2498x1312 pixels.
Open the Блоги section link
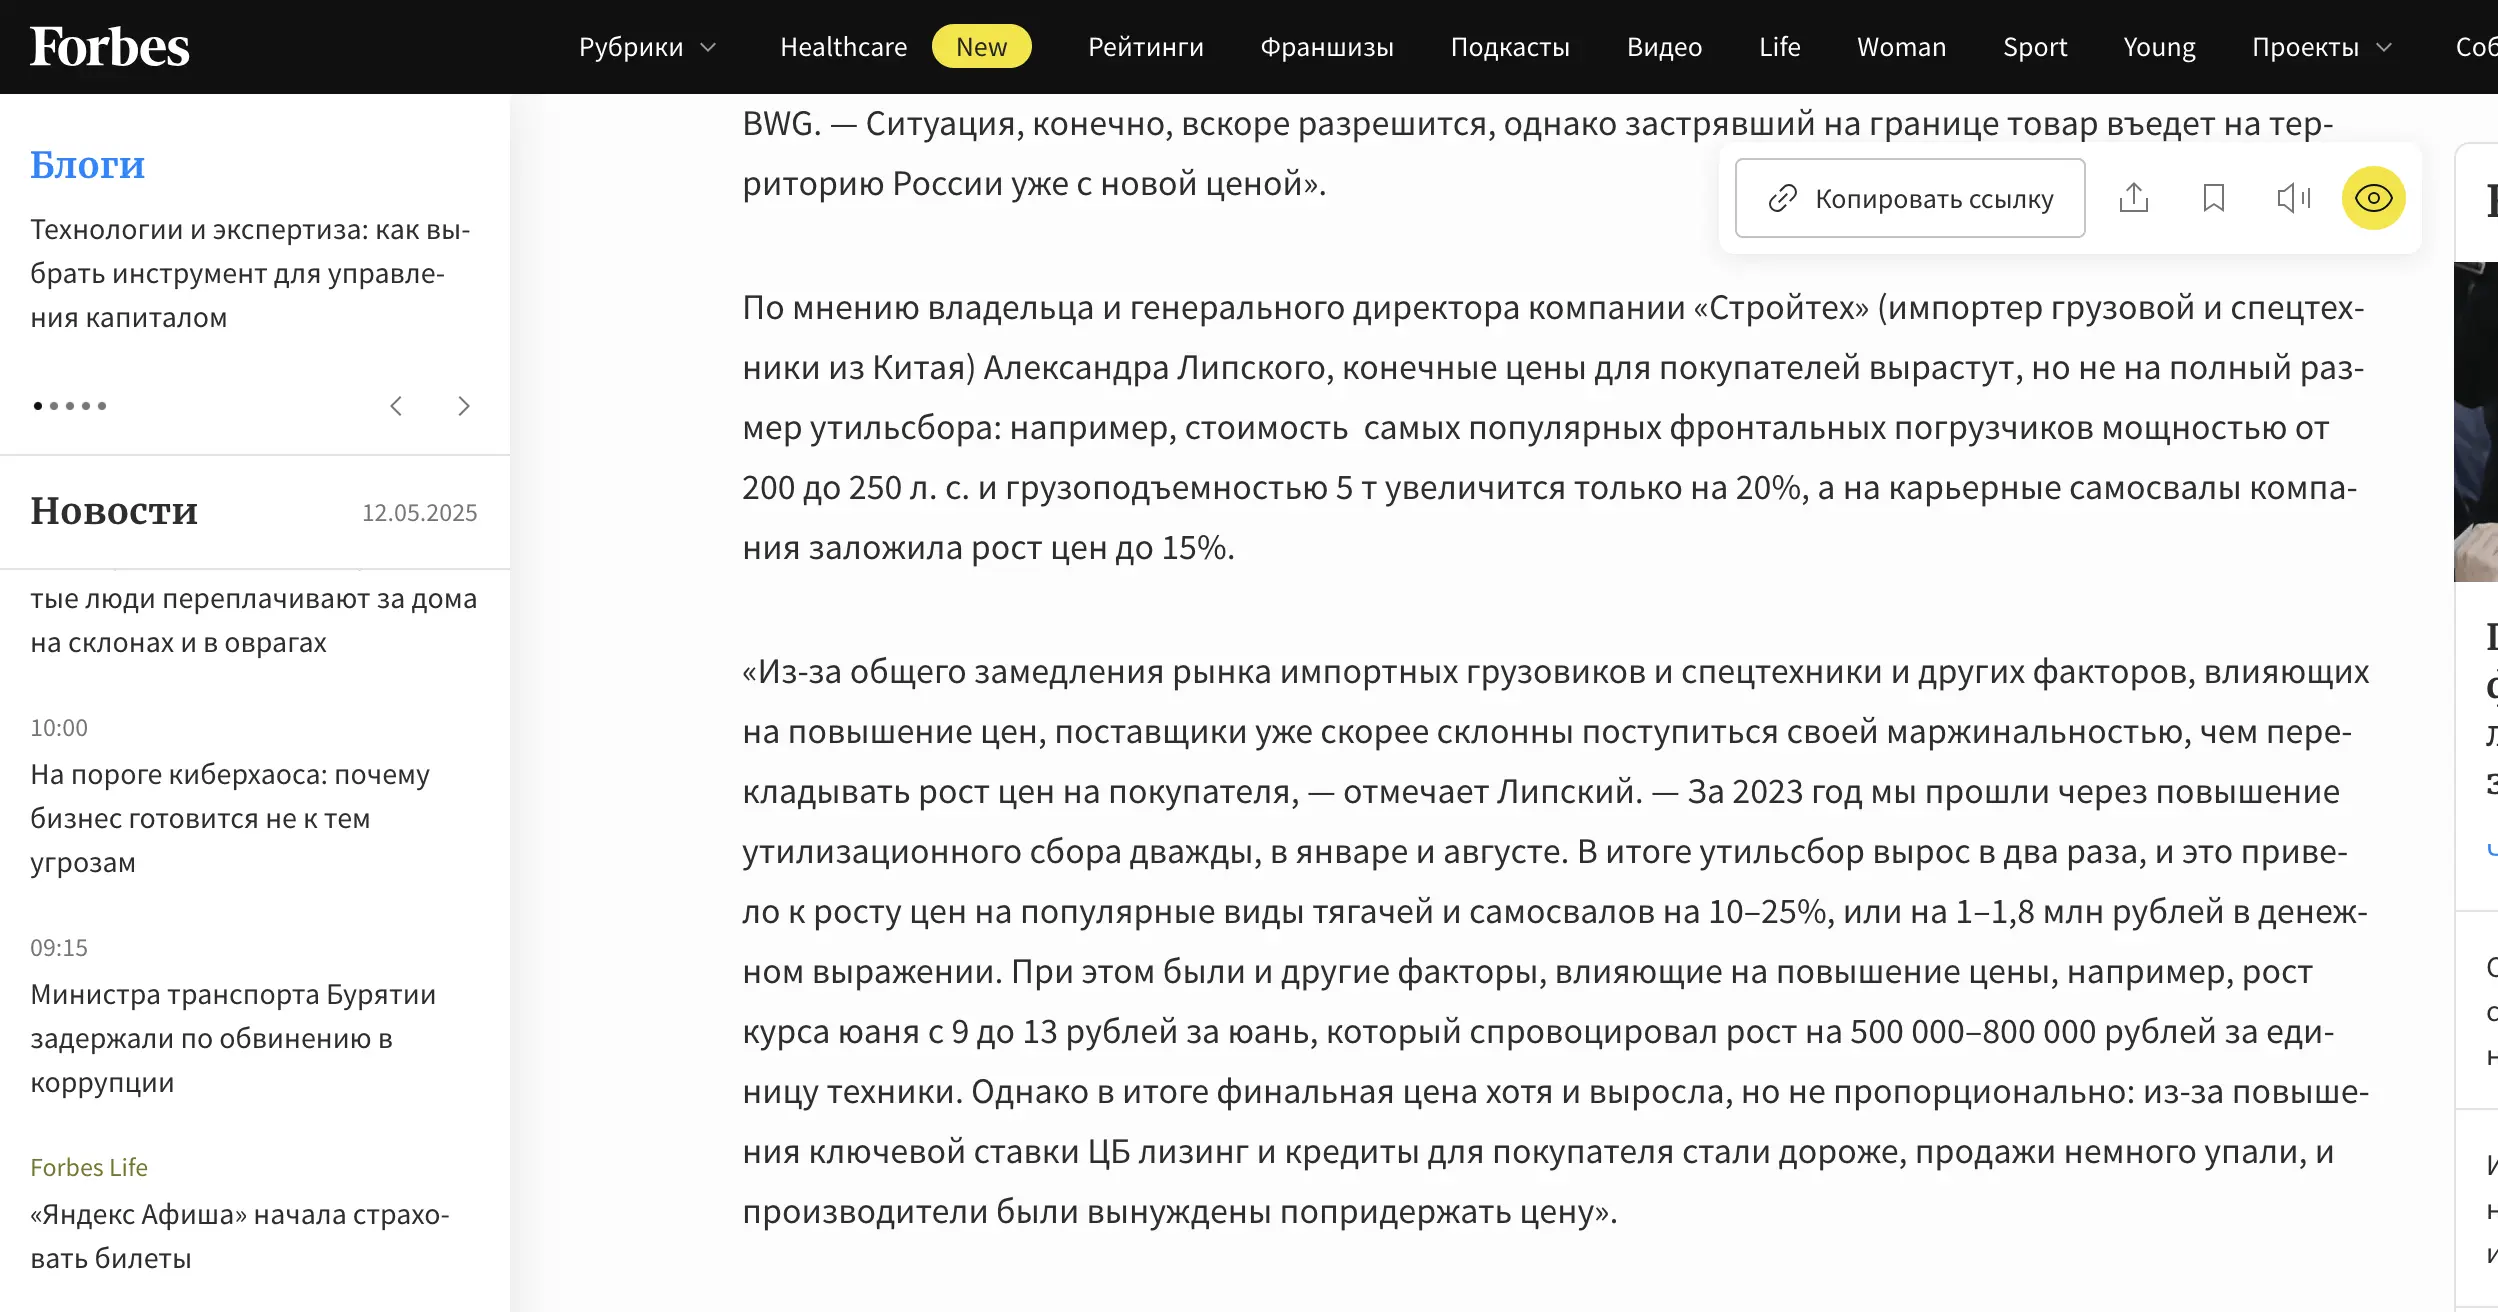coord(87,164)
